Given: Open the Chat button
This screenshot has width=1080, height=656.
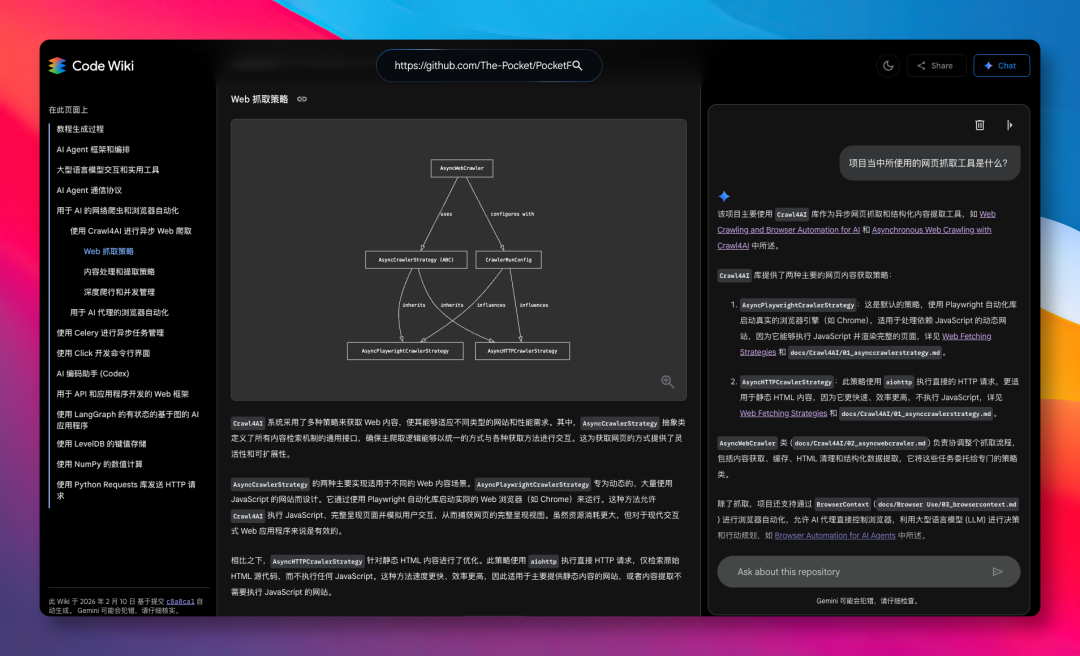Looking at the screenshot, I should click(1001, 65).
